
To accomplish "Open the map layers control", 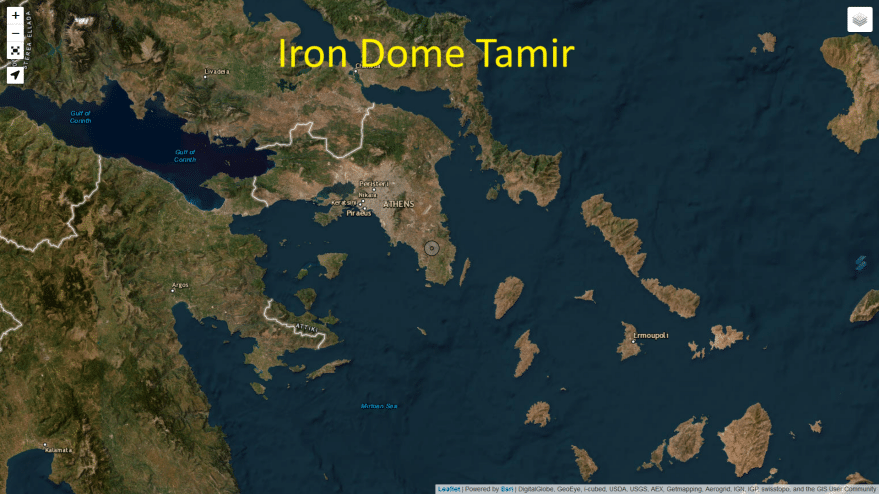I will tap(859, 20).
